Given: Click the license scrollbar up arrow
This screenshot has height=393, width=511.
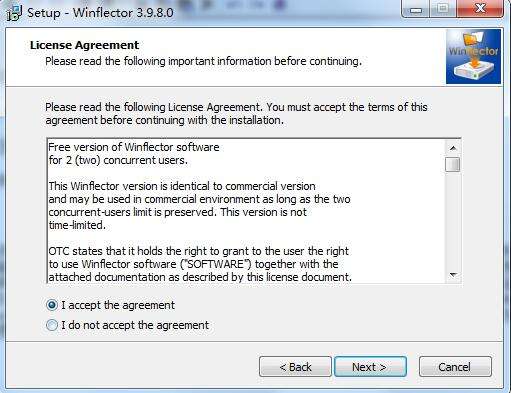Looking at the screenshot, I should click(x=453, y=148).
